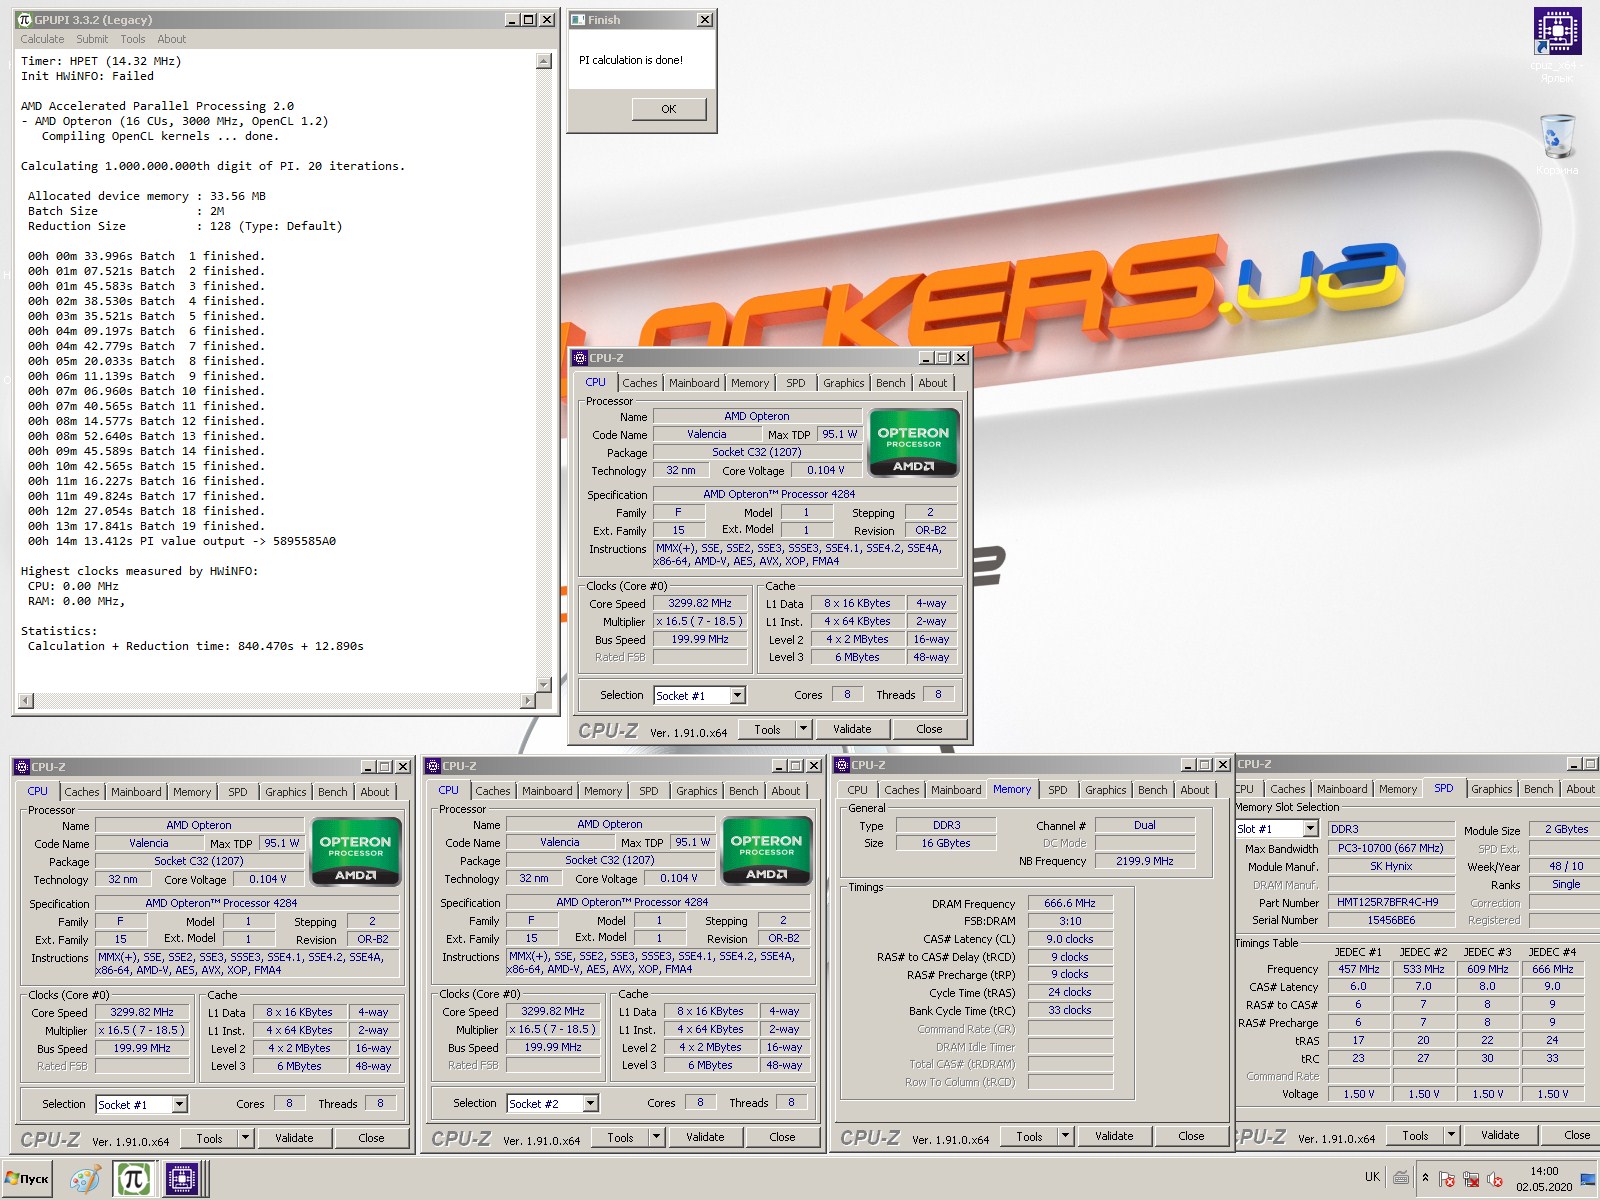
Task: Click GPUPI horizontal scrollbar right arrow
Action: click(528, 701)
